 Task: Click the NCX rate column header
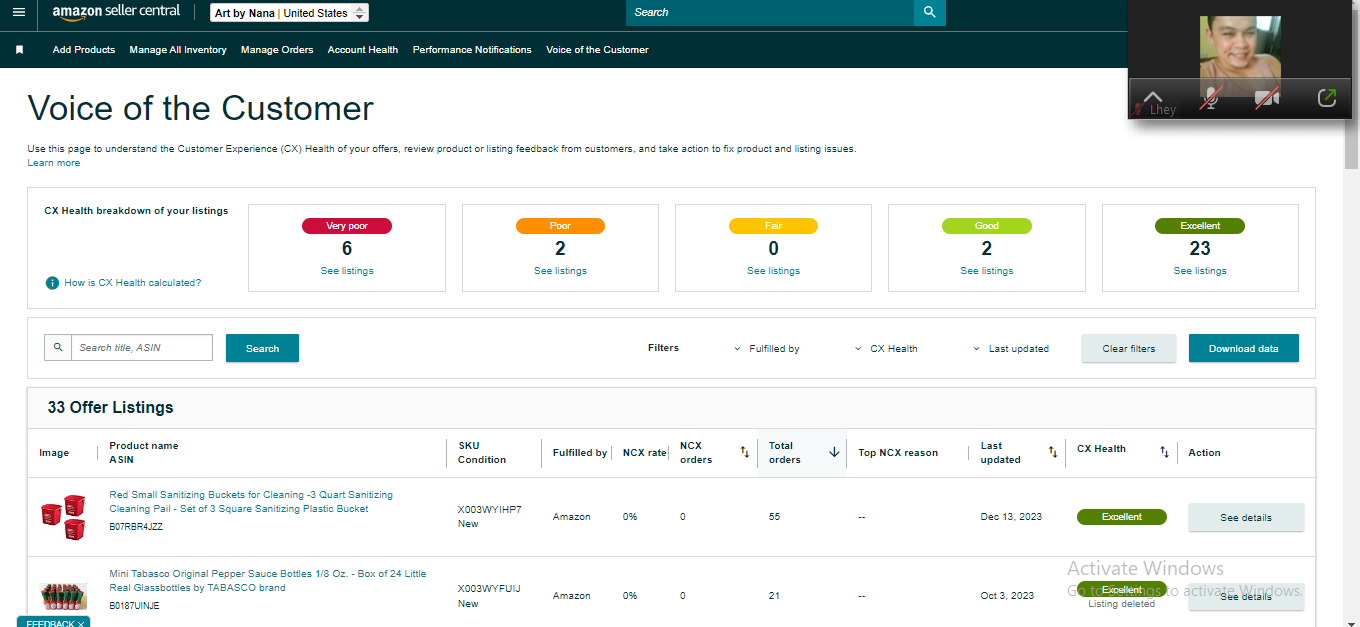[x=644, y=453]
